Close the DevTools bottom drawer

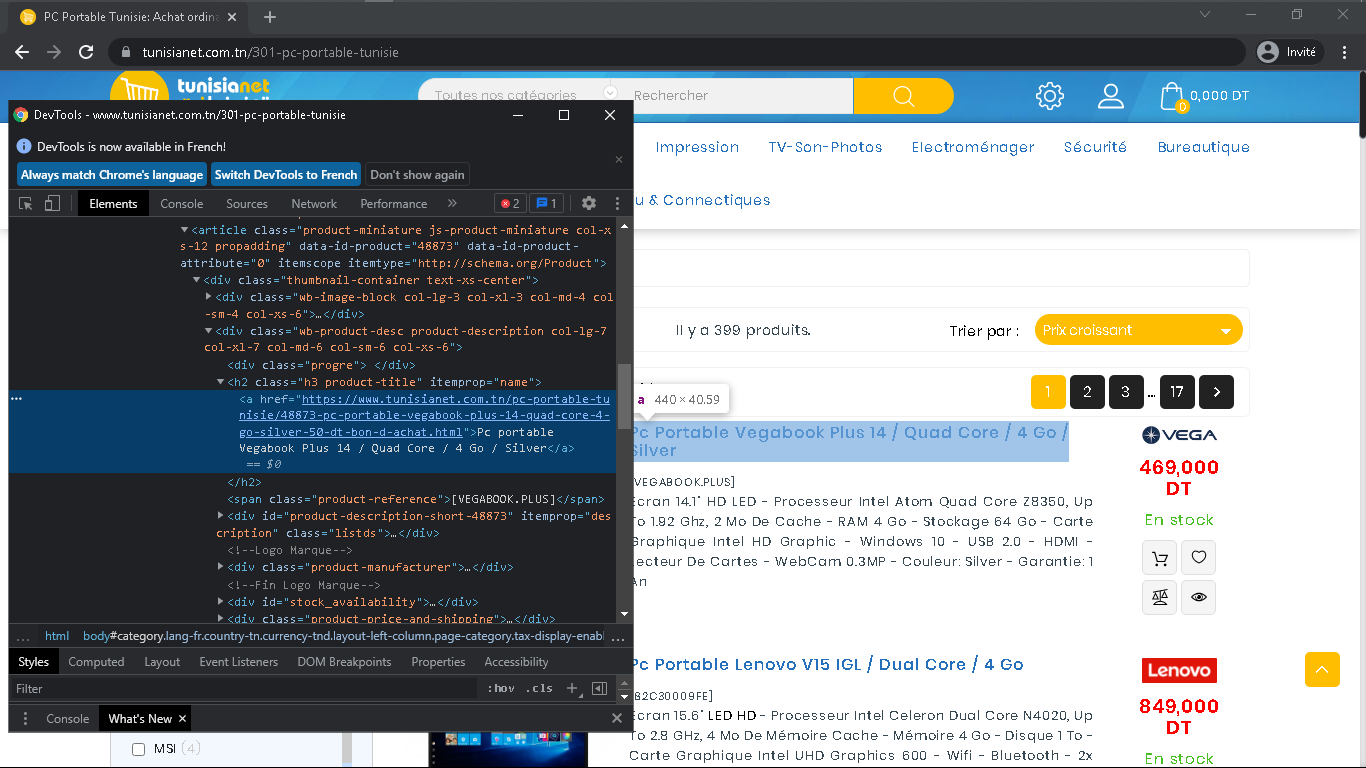point(617,718)
